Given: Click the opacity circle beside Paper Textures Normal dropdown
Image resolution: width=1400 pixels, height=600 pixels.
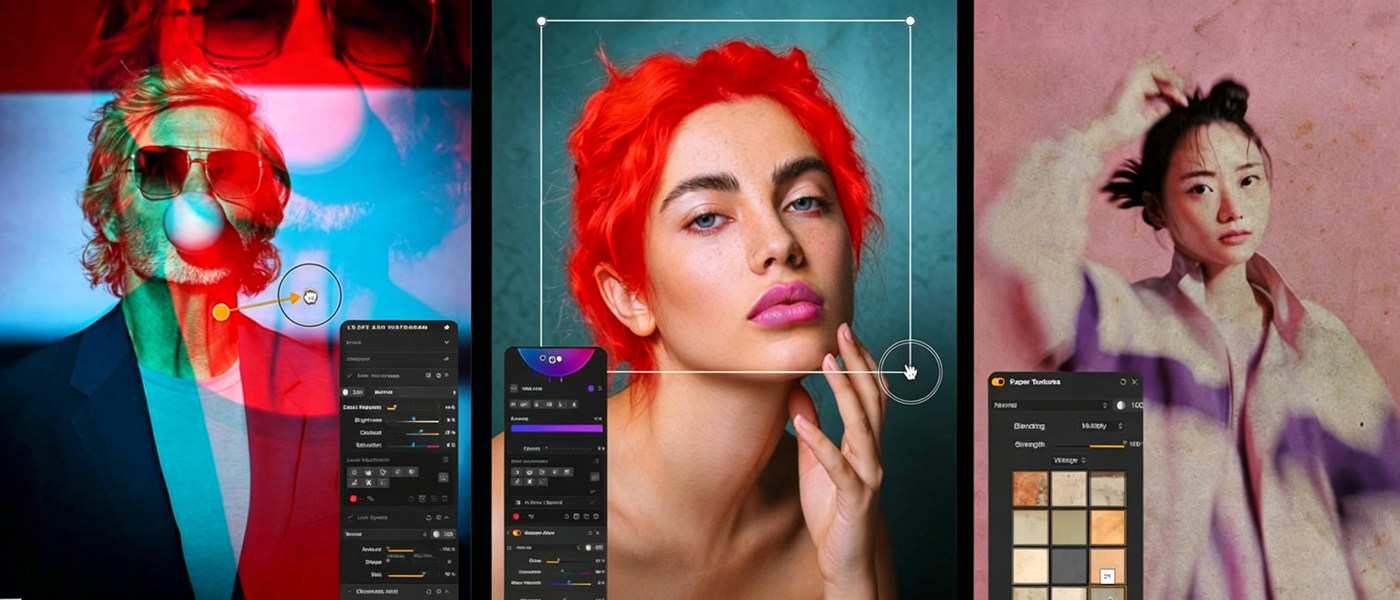Looking at the screenshot, I should coord(1121,405).
